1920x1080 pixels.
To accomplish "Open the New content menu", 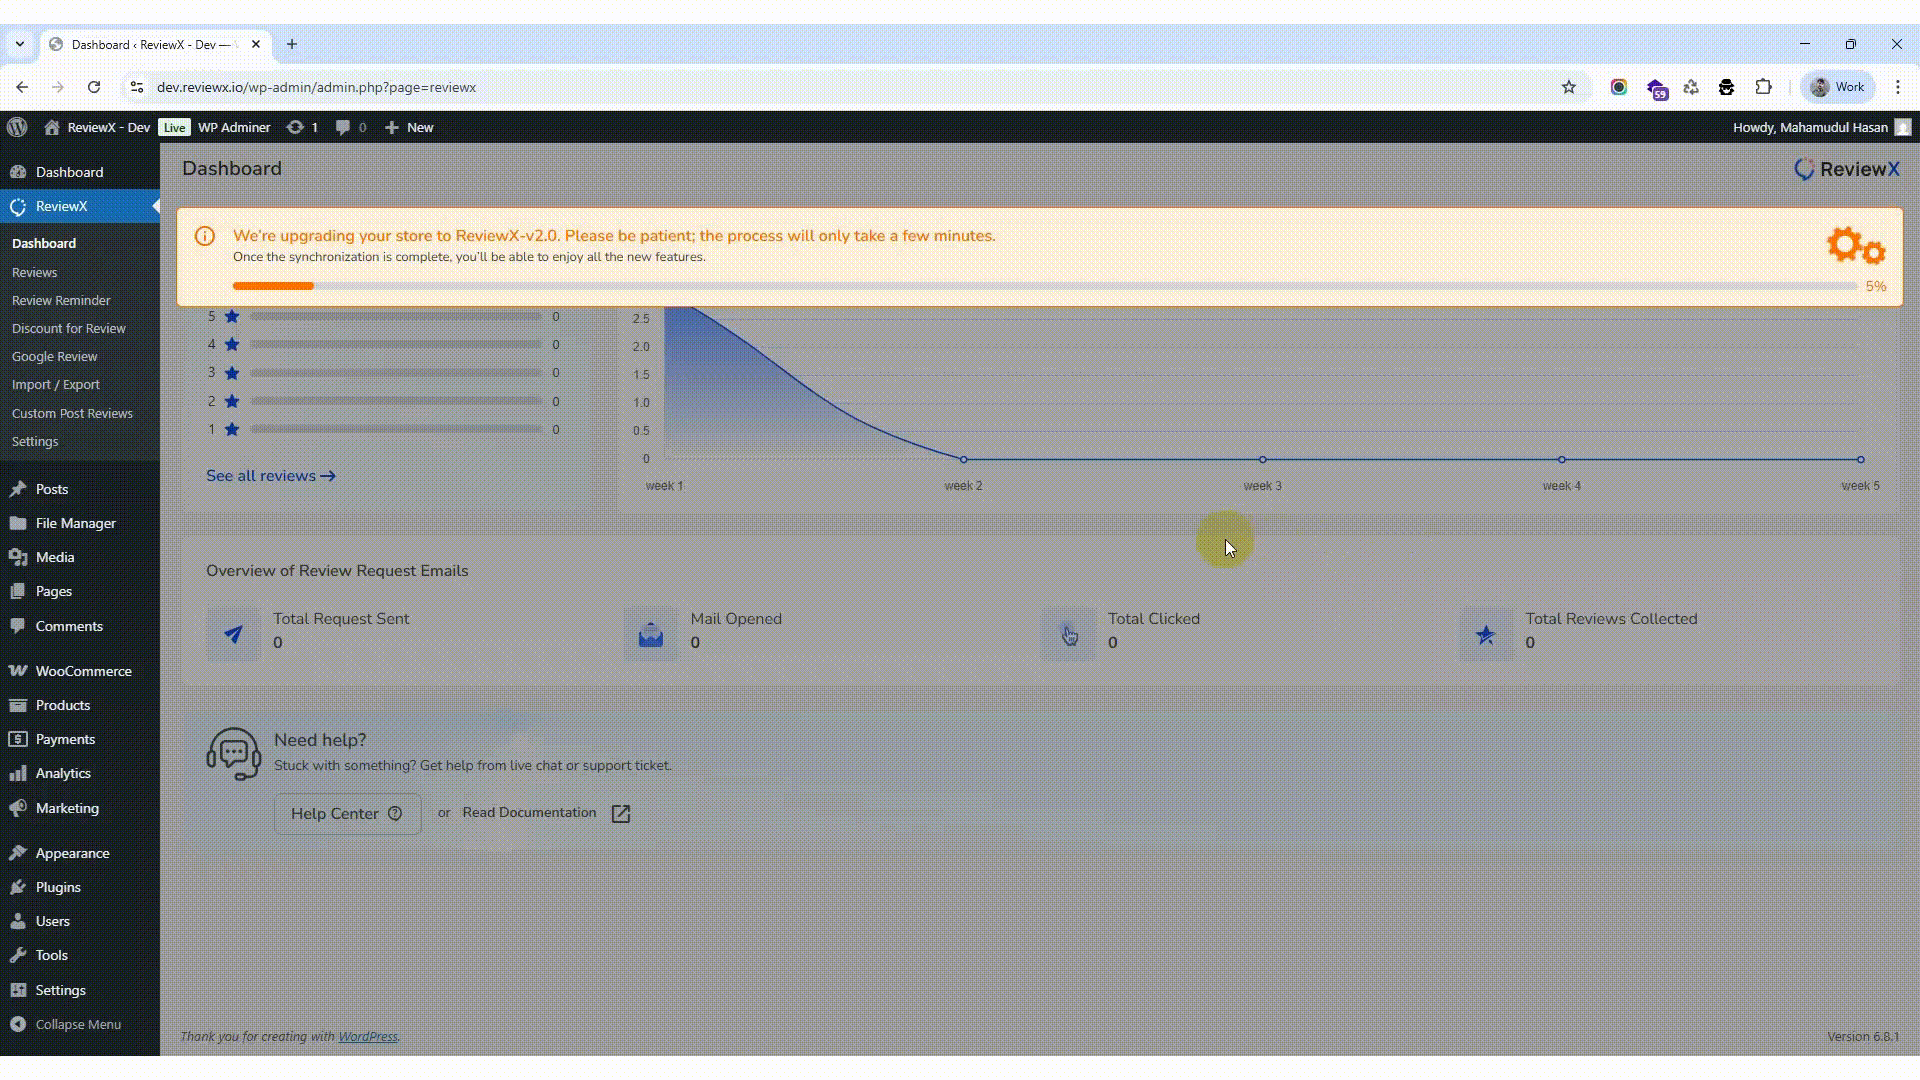I will click(409, 127).
